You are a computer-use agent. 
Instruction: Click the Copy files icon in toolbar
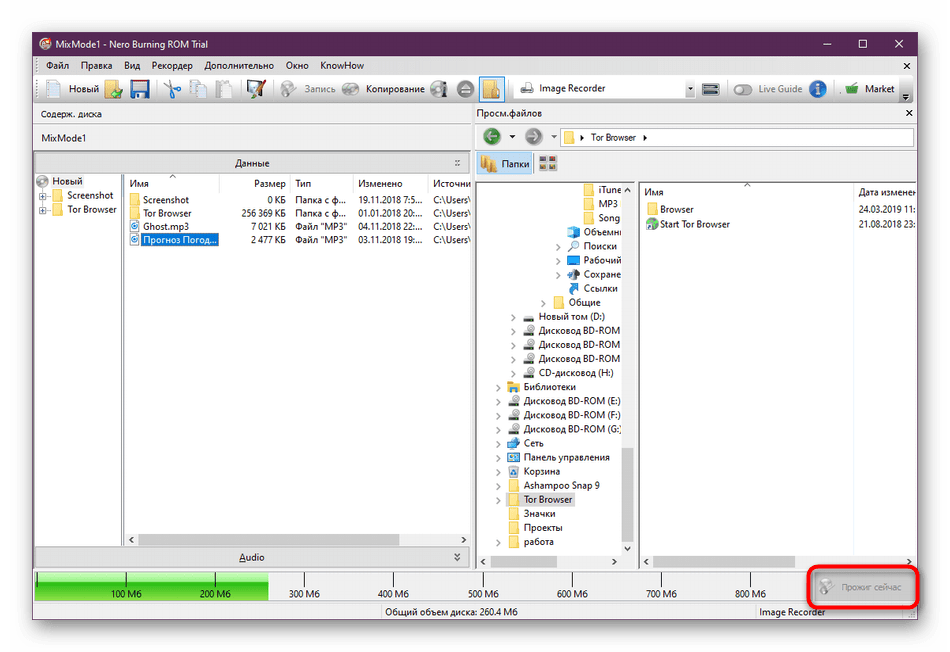[198, 89]
